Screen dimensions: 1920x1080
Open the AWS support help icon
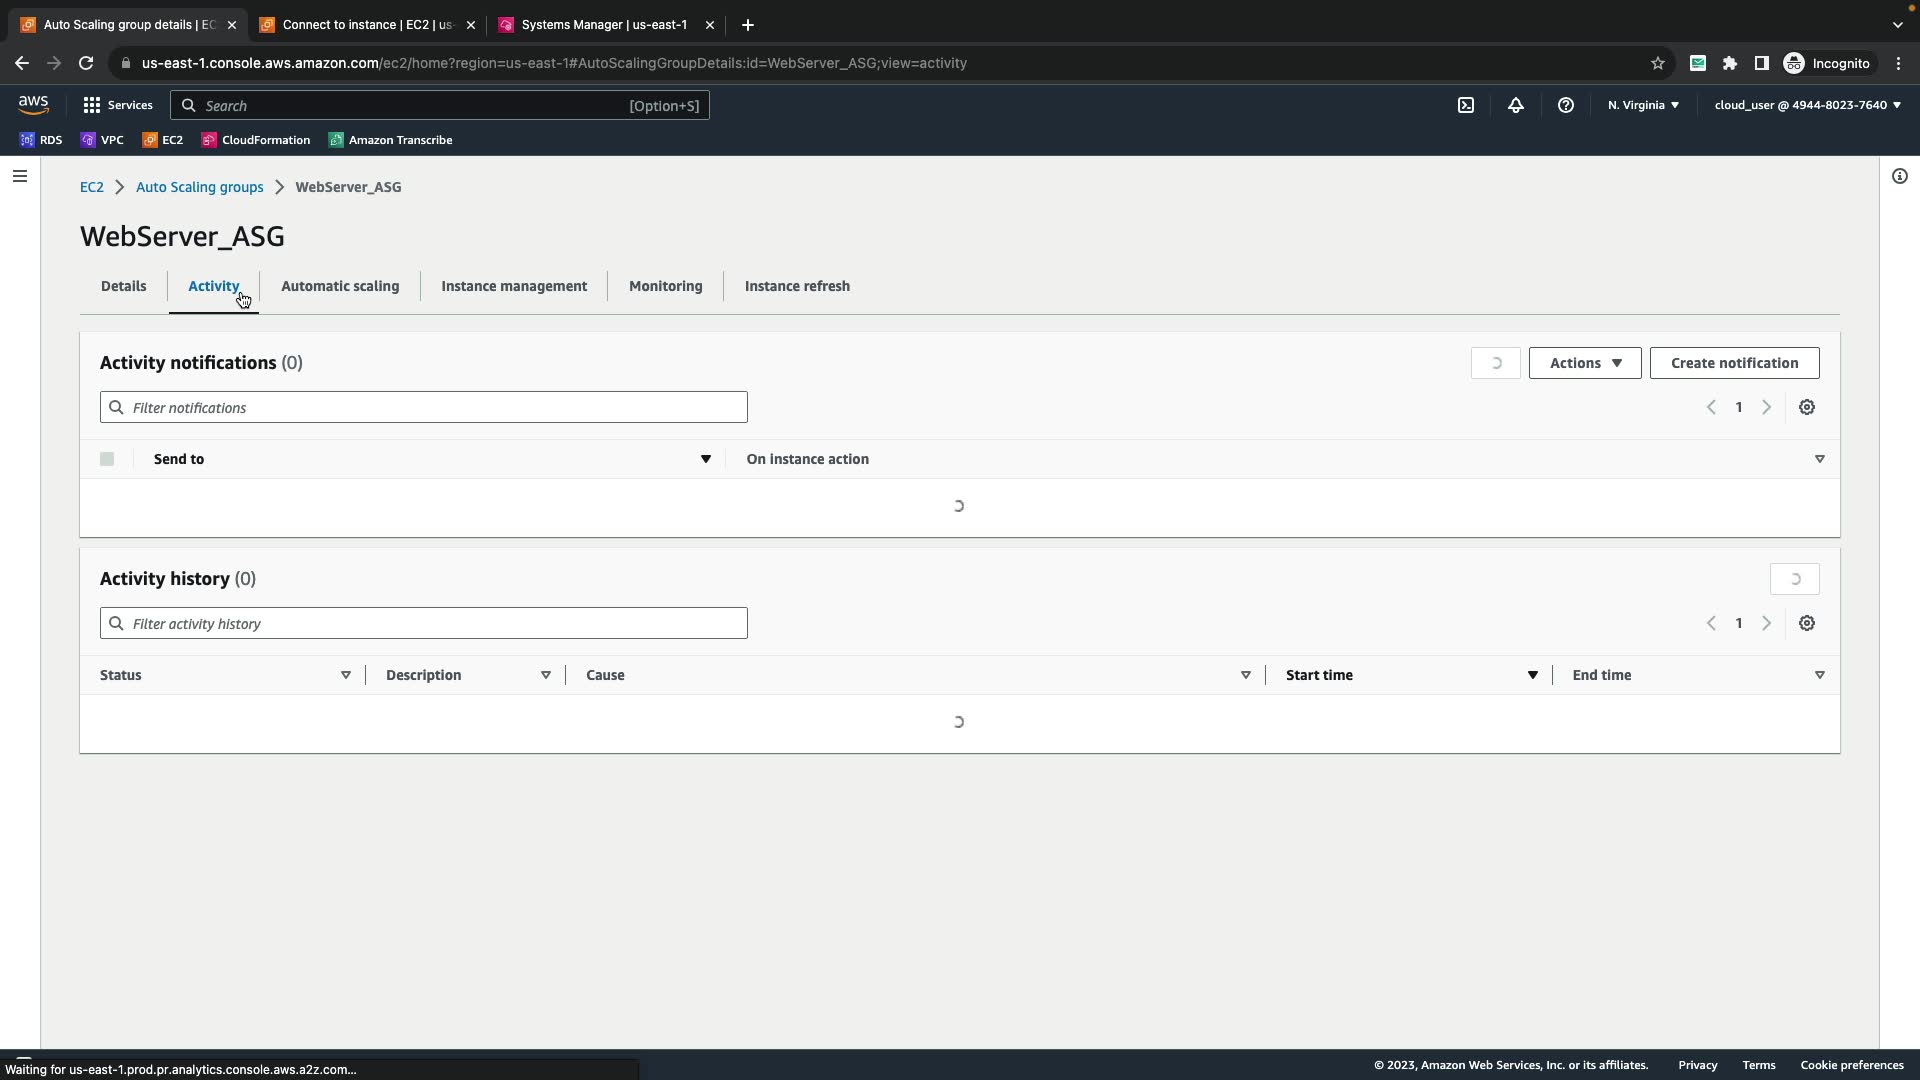point(1566,105)
